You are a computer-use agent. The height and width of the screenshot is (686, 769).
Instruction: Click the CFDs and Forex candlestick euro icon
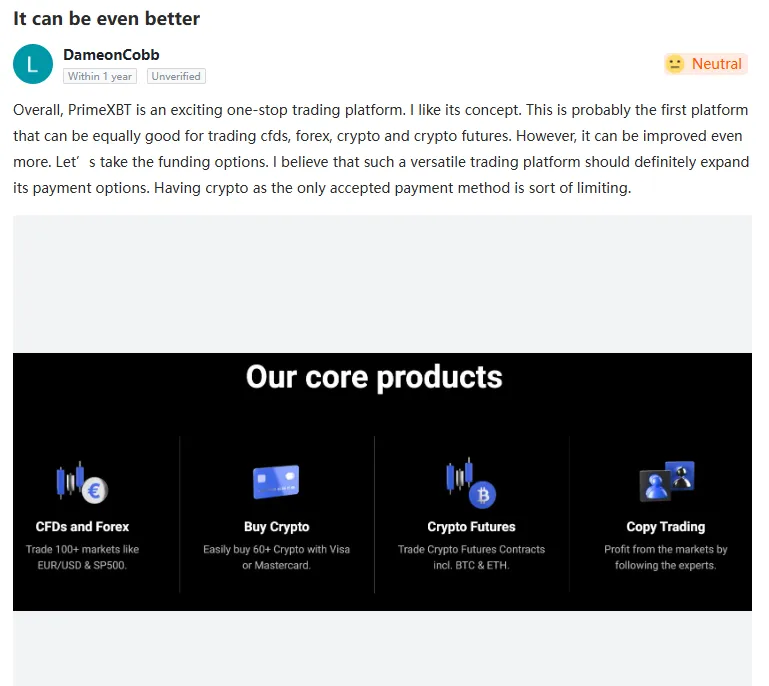(82, 483)
